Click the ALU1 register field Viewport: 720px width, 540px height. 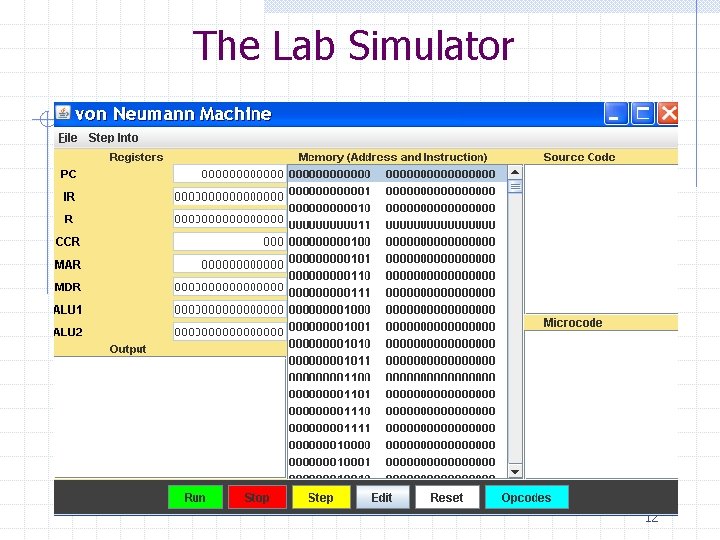pyautogui.click(x=230, y=309)
